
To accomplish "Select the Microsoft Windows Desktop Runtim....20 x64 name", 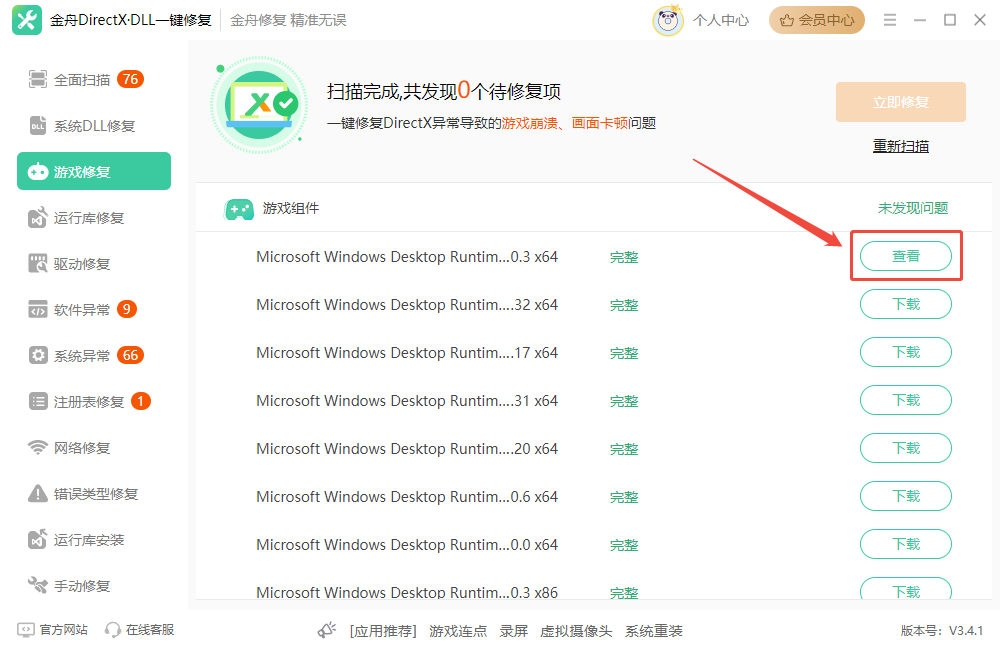I will (407, 448).
